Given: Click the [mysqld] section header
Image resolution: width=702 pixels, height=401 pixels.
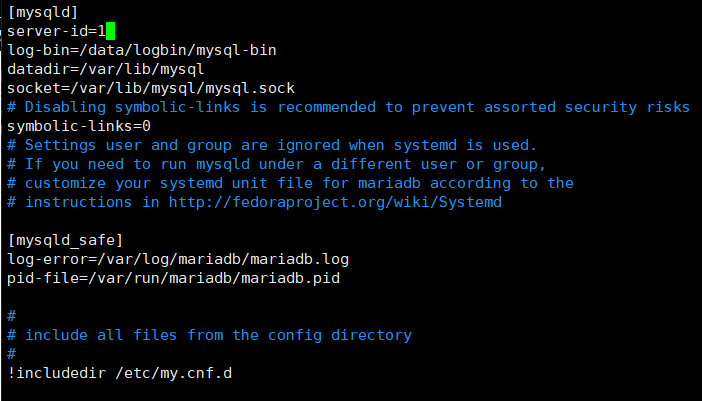Looking at the screenshot, I should 43,12.
